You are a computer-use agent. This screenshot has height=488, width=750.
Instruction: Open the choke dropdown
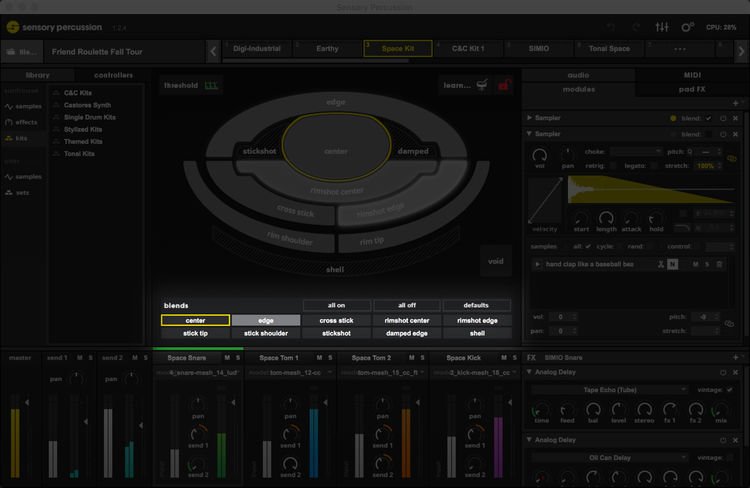point(636,152)
